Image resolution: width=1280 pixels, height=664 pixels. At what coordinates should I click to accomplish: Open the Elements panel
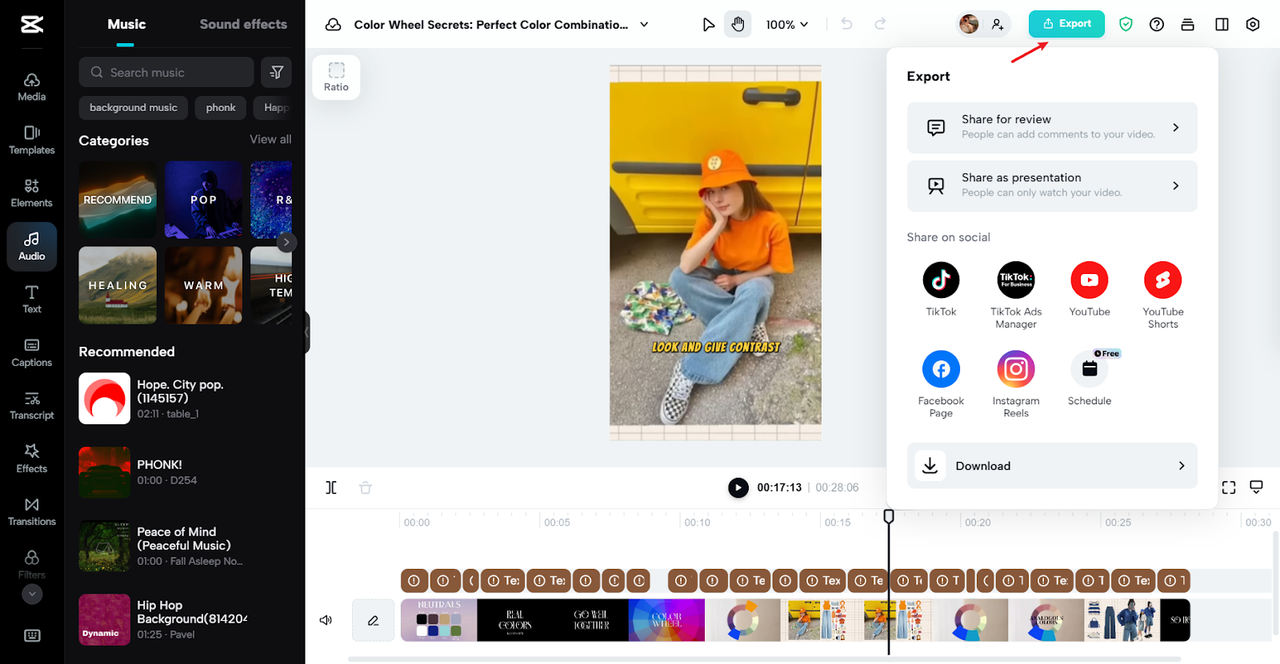(x=32, y=193)
